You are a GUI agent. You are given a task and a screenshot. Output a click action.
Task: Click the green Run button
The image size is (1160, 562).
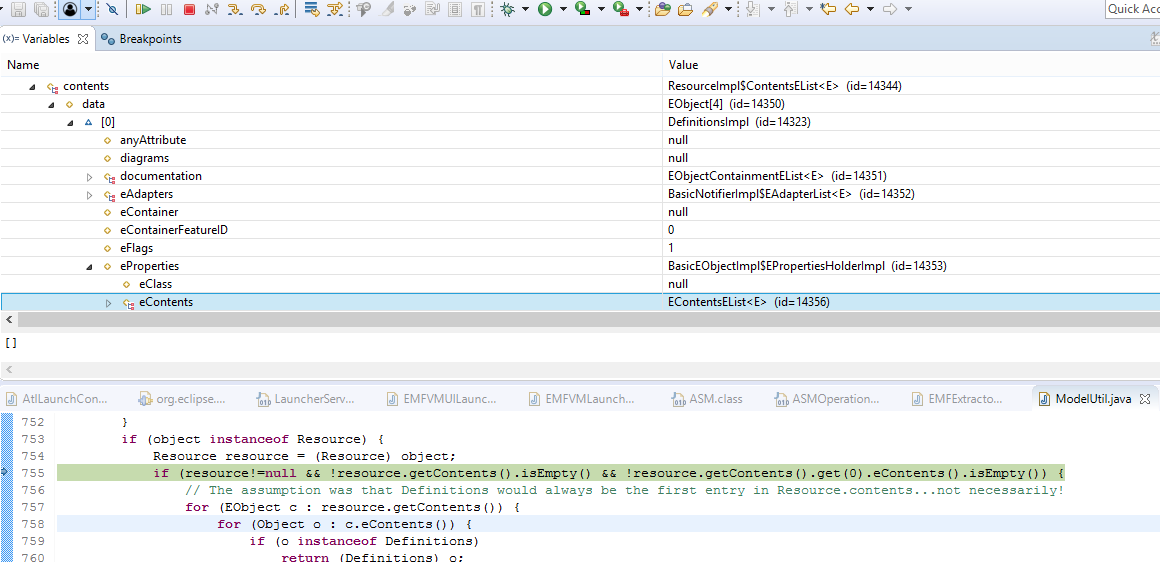545,9
